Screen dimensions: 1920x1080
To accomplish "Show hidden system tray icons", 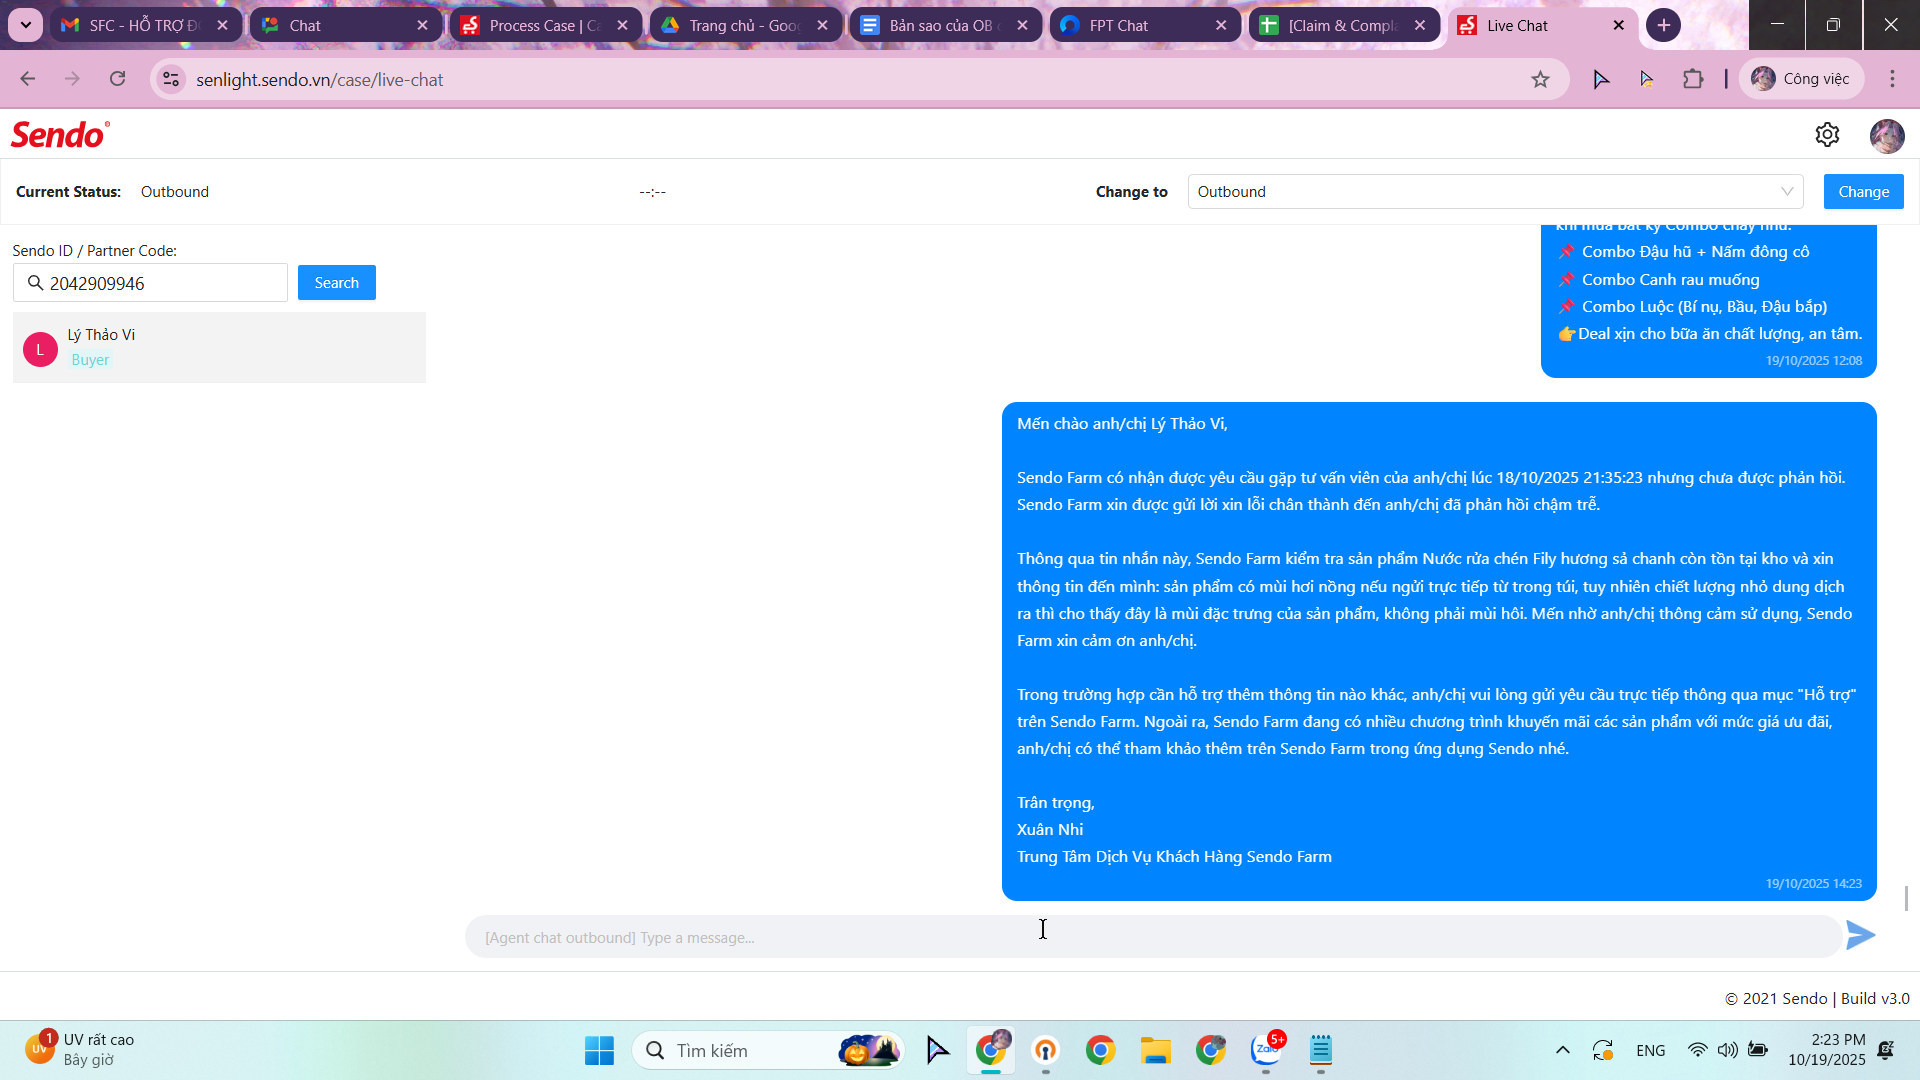I will click(1562, 1050).
